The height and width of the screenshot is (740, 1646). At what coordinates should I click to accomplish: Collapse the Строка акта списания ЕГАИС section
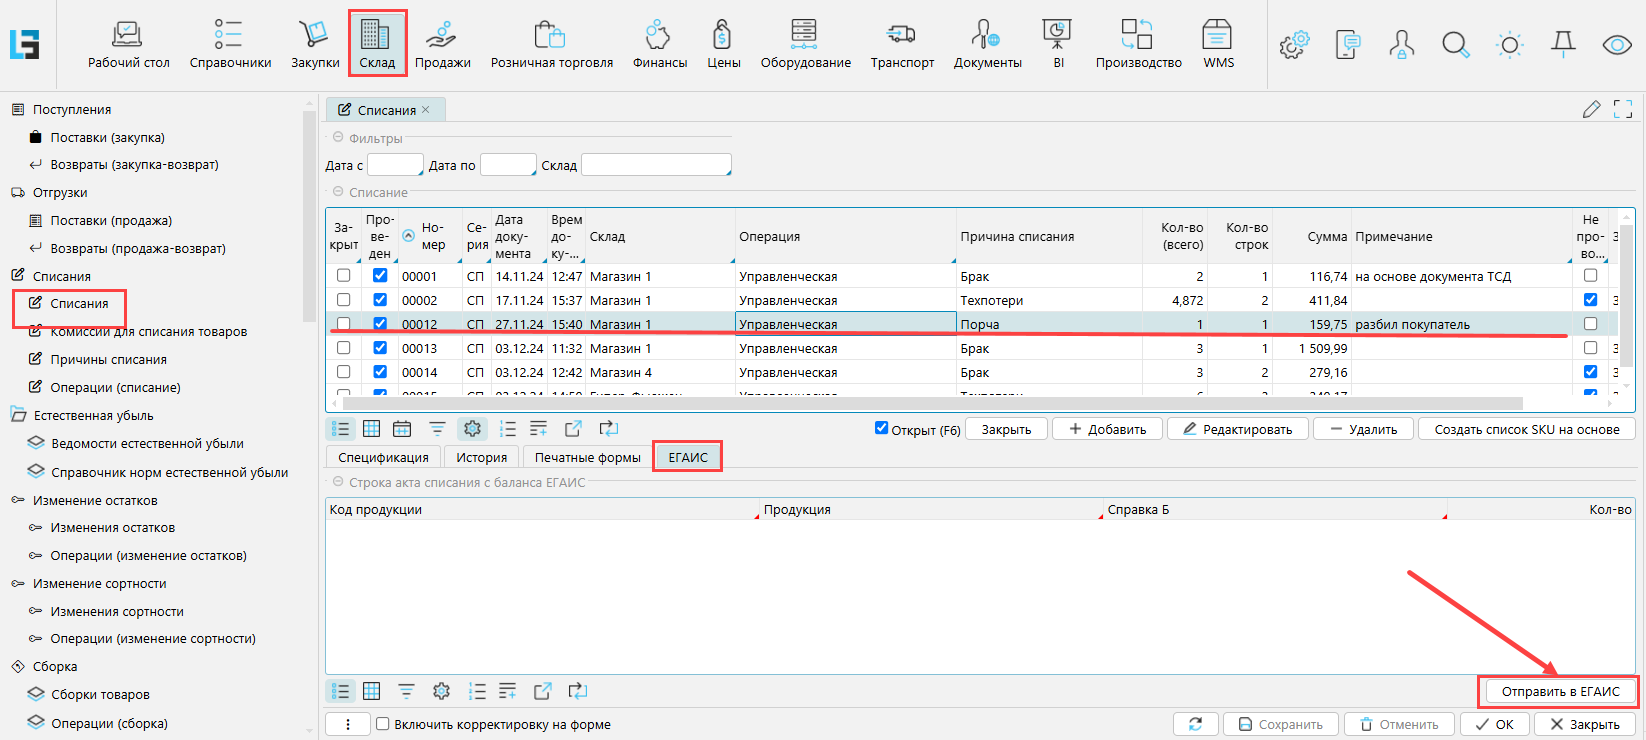click(x=337, y=482)
